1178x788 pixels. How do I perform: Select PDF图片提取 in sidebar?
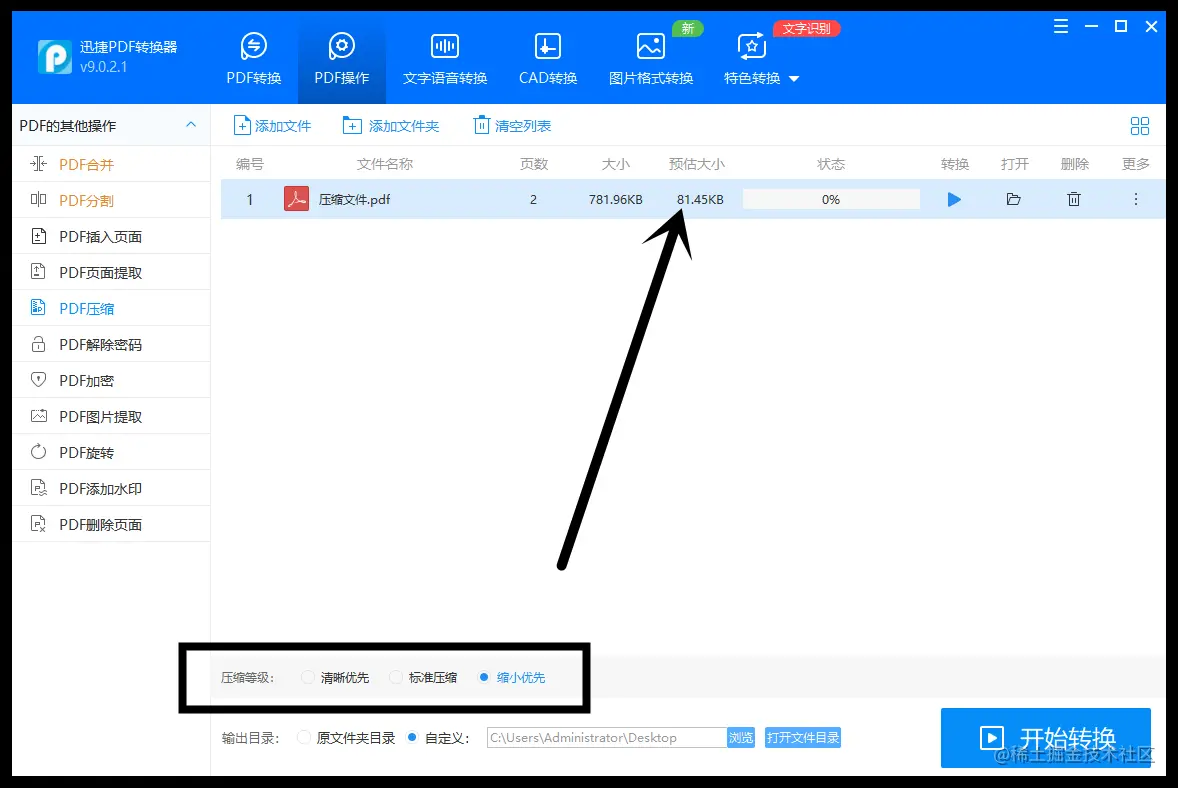click(111, 417)
